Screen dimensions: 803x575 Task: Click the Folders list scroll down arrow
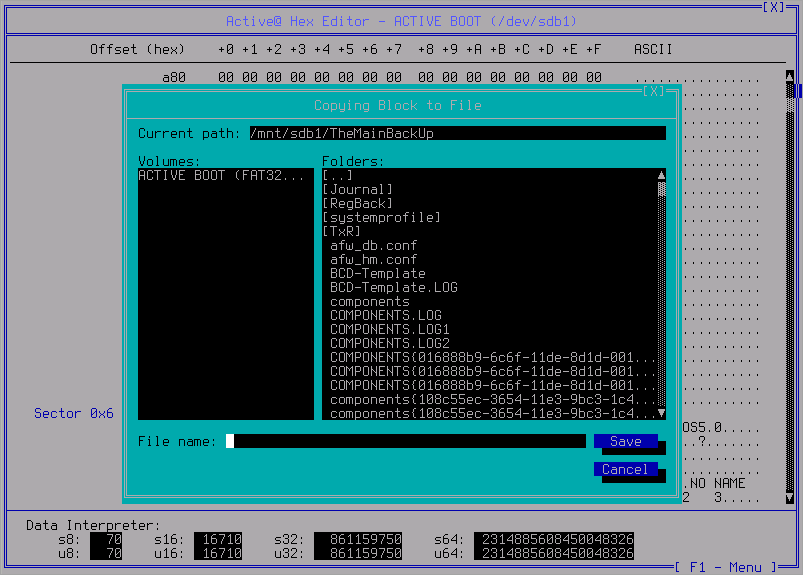(x=662, y=413)
